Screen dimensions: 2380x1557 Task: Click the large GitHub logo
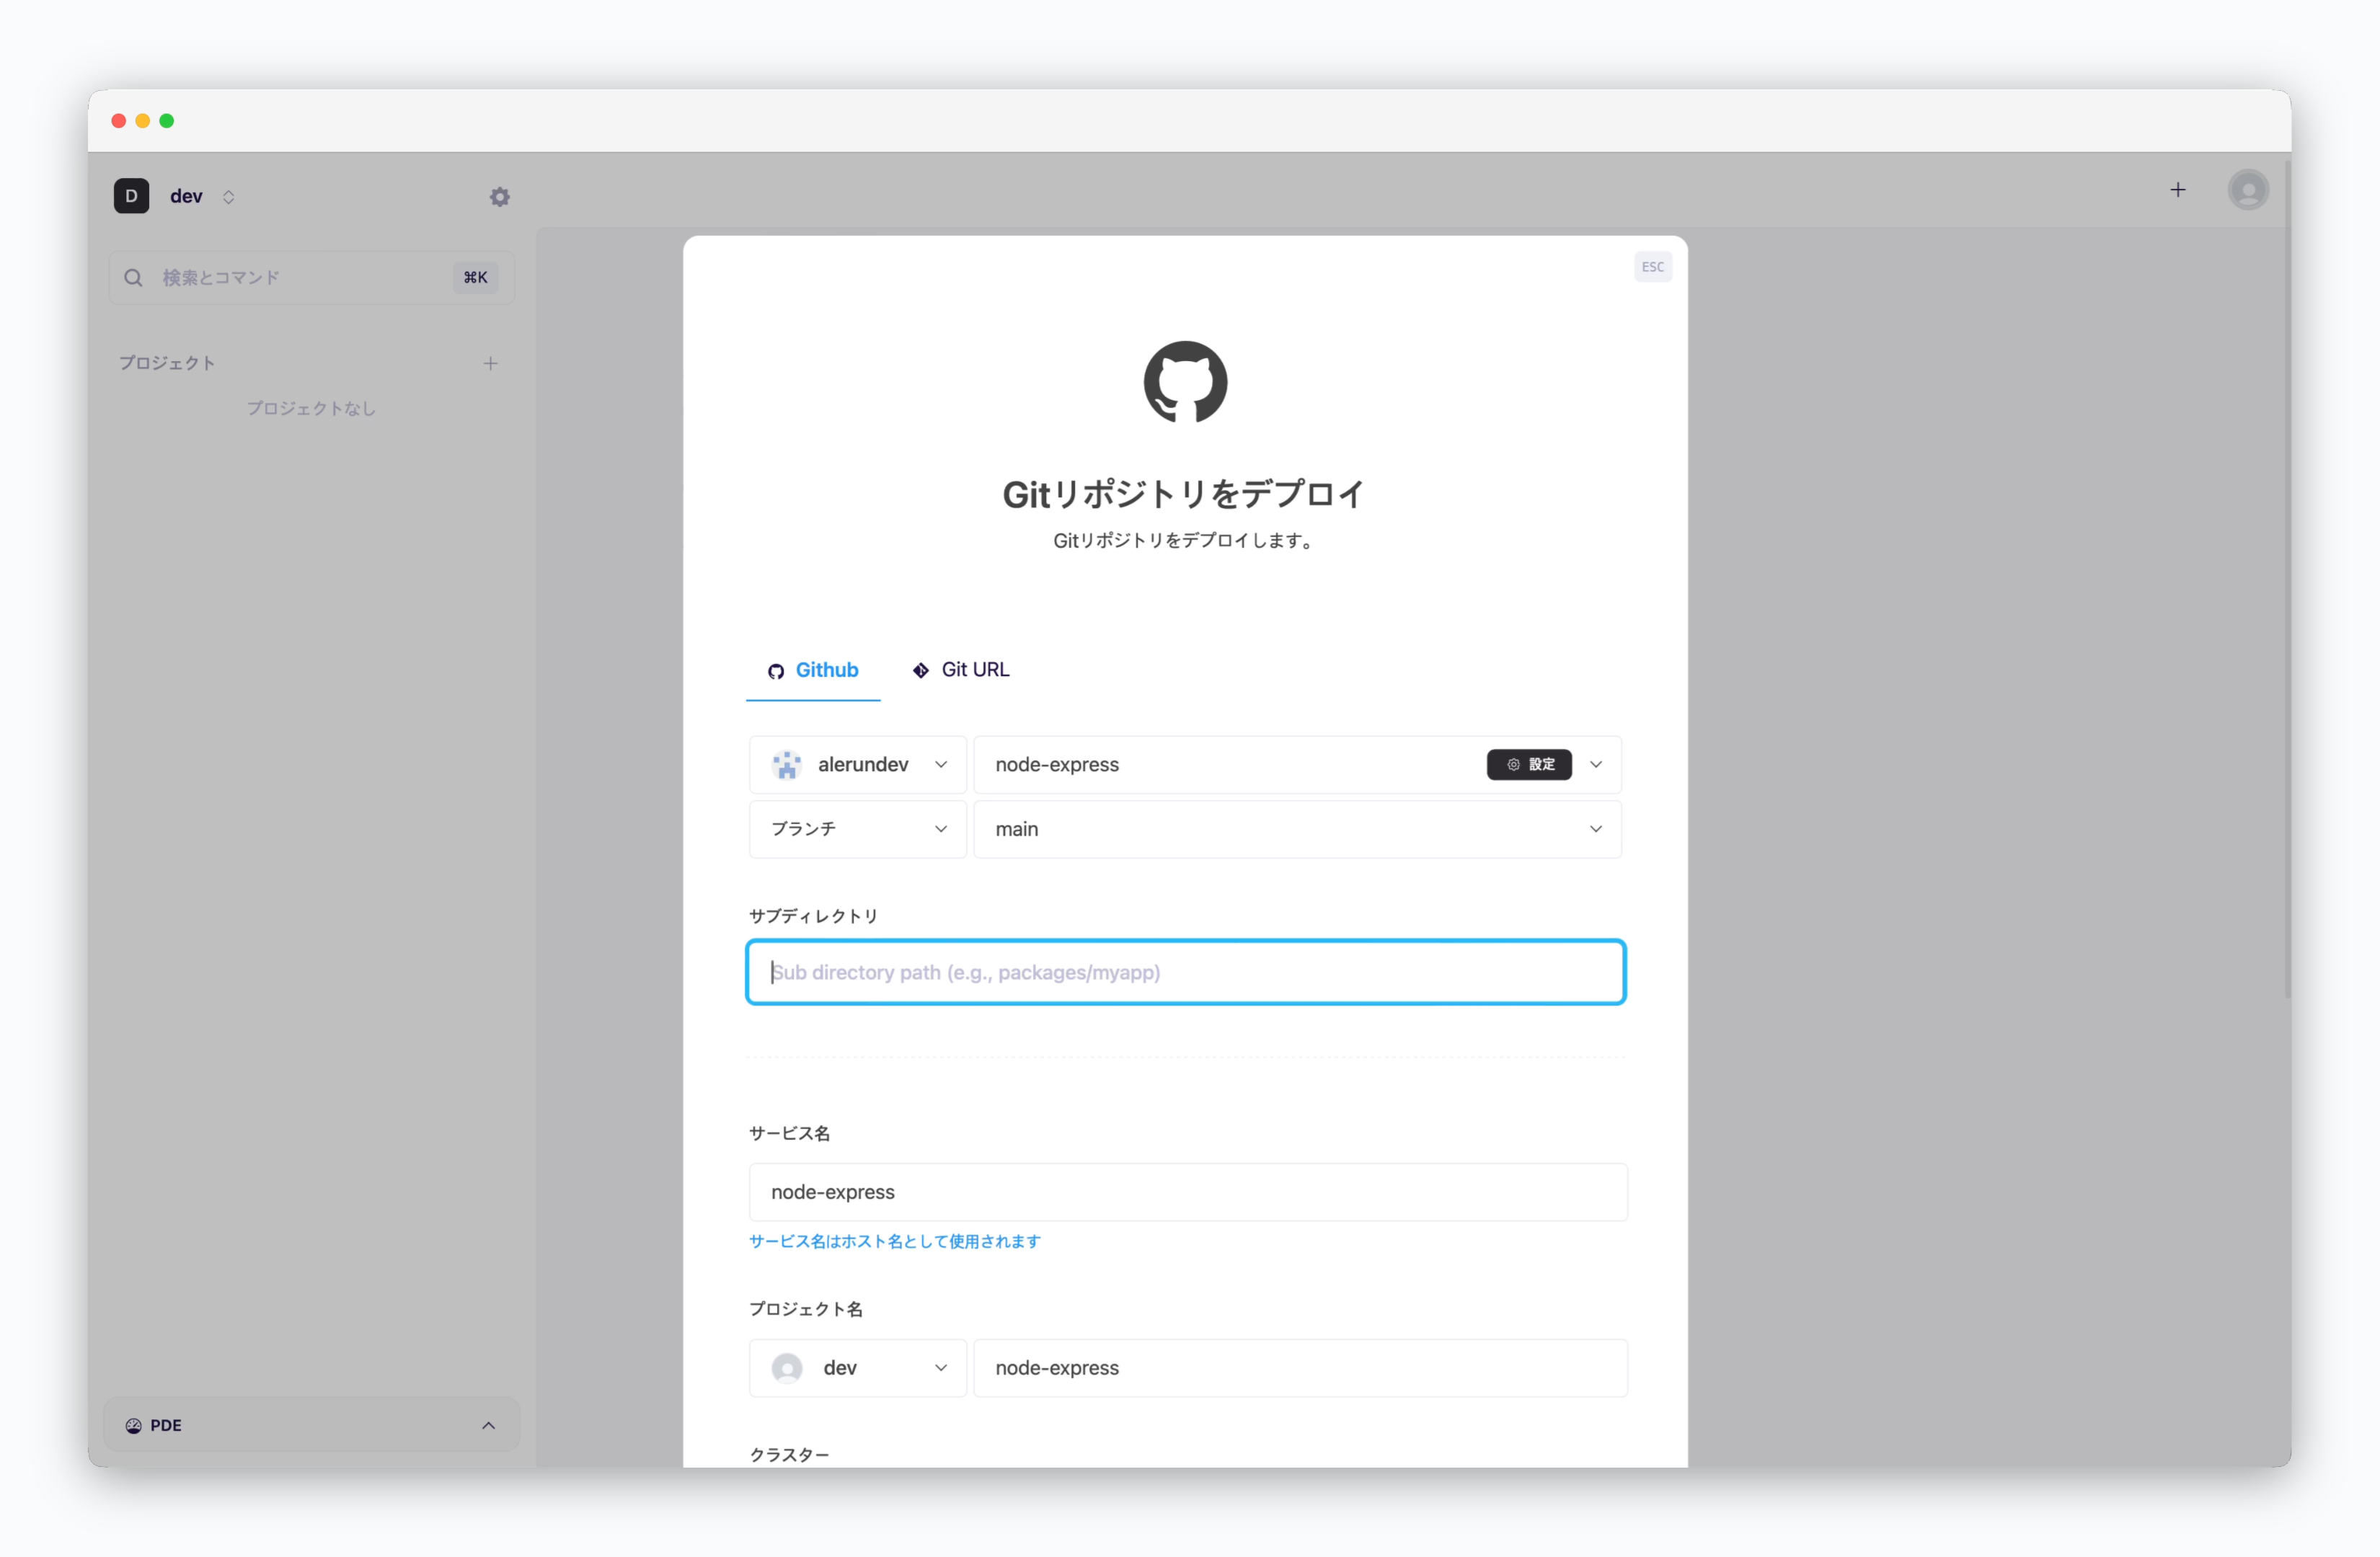click(1185, 382)
